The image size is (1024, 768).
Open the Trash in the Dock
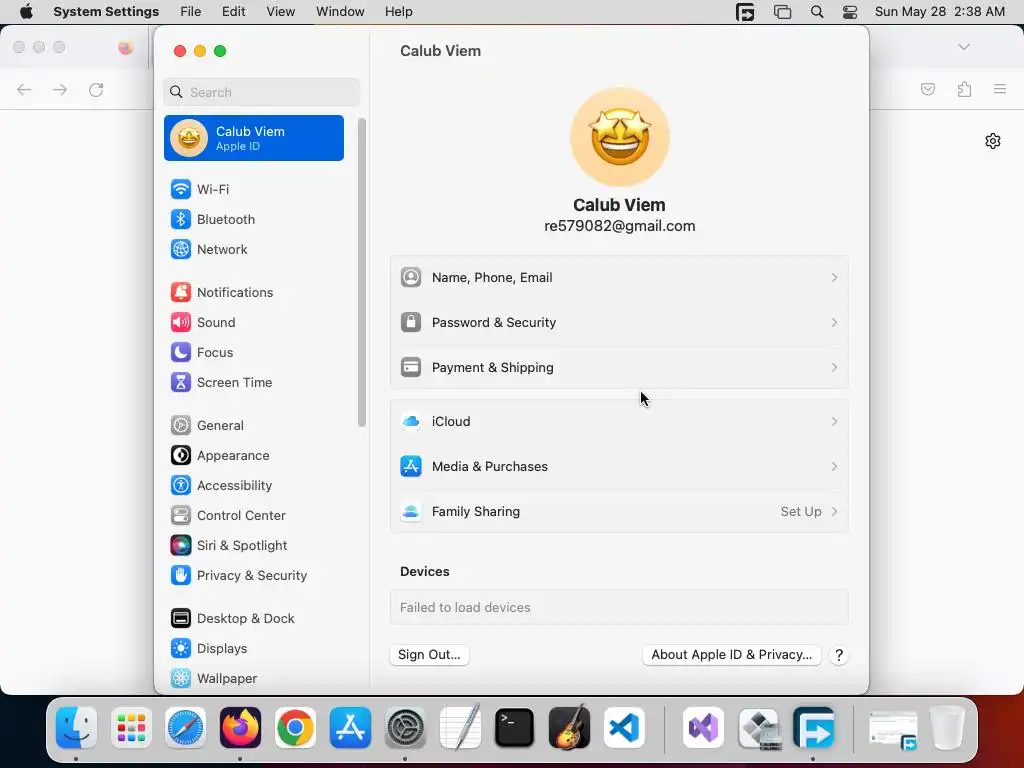coord(947,728)
